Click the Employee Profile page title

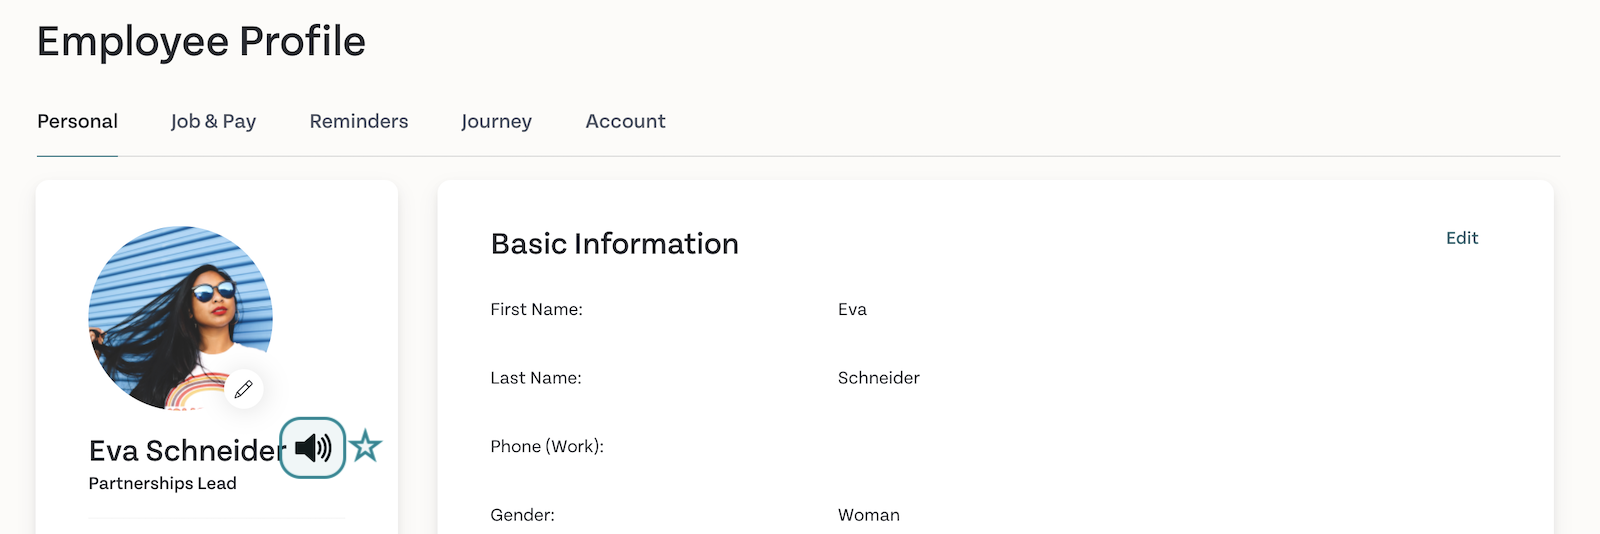201,42
